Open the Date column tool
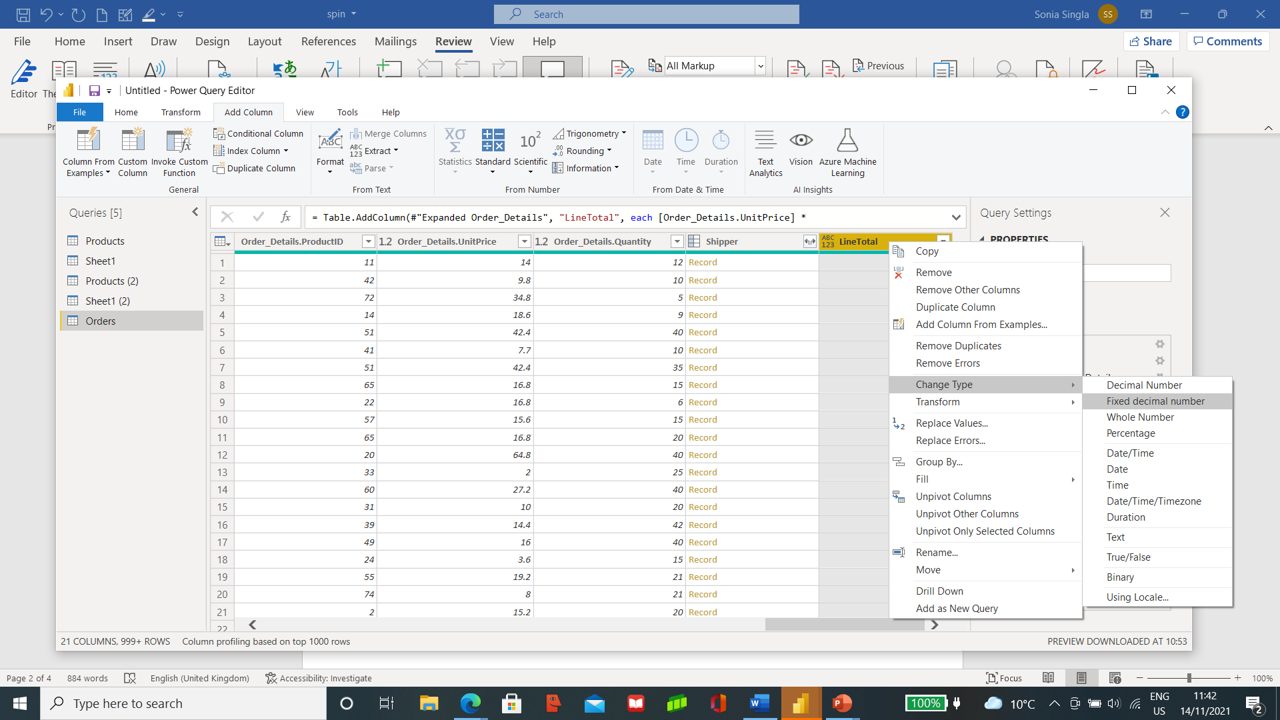The image size is (1280, 720). [x=652, y=150]
